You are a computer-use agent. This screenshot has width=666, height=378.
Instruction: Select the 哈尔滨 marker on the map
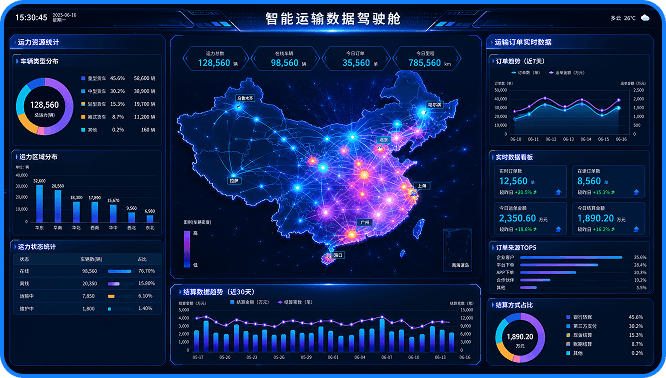435,104
